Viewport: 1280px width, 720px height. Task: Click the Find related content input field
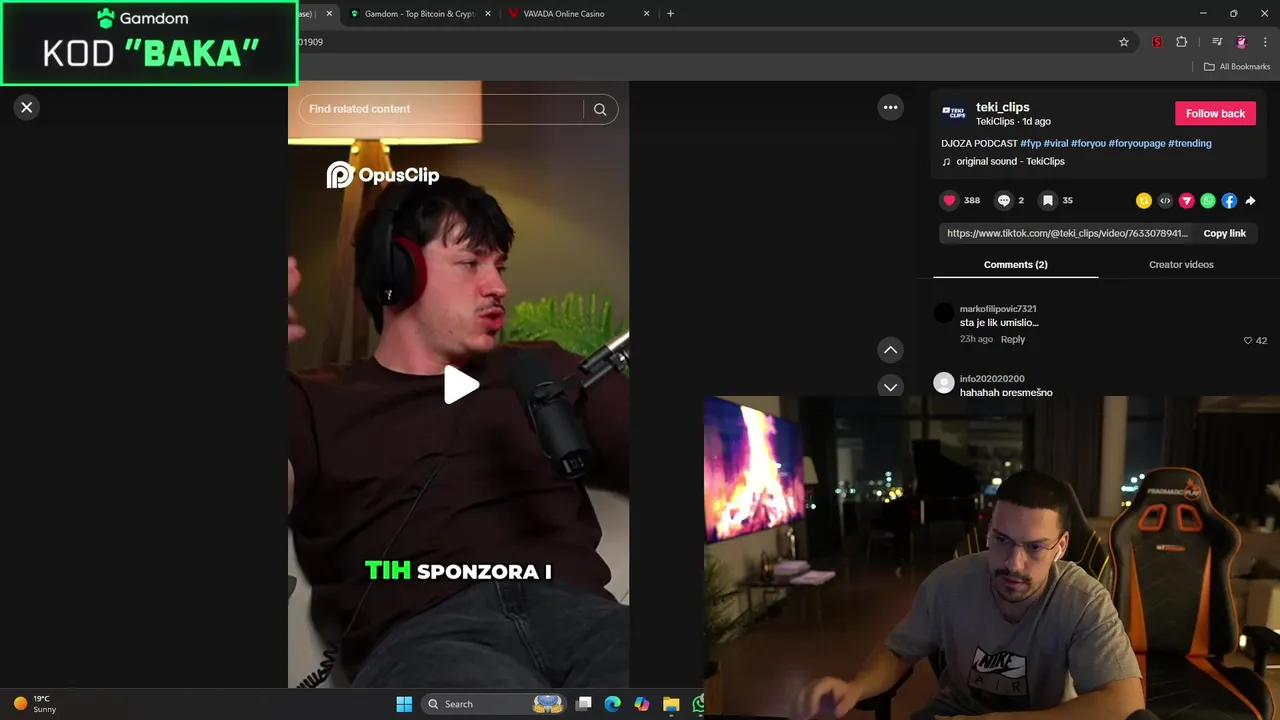tap(440, 109)
